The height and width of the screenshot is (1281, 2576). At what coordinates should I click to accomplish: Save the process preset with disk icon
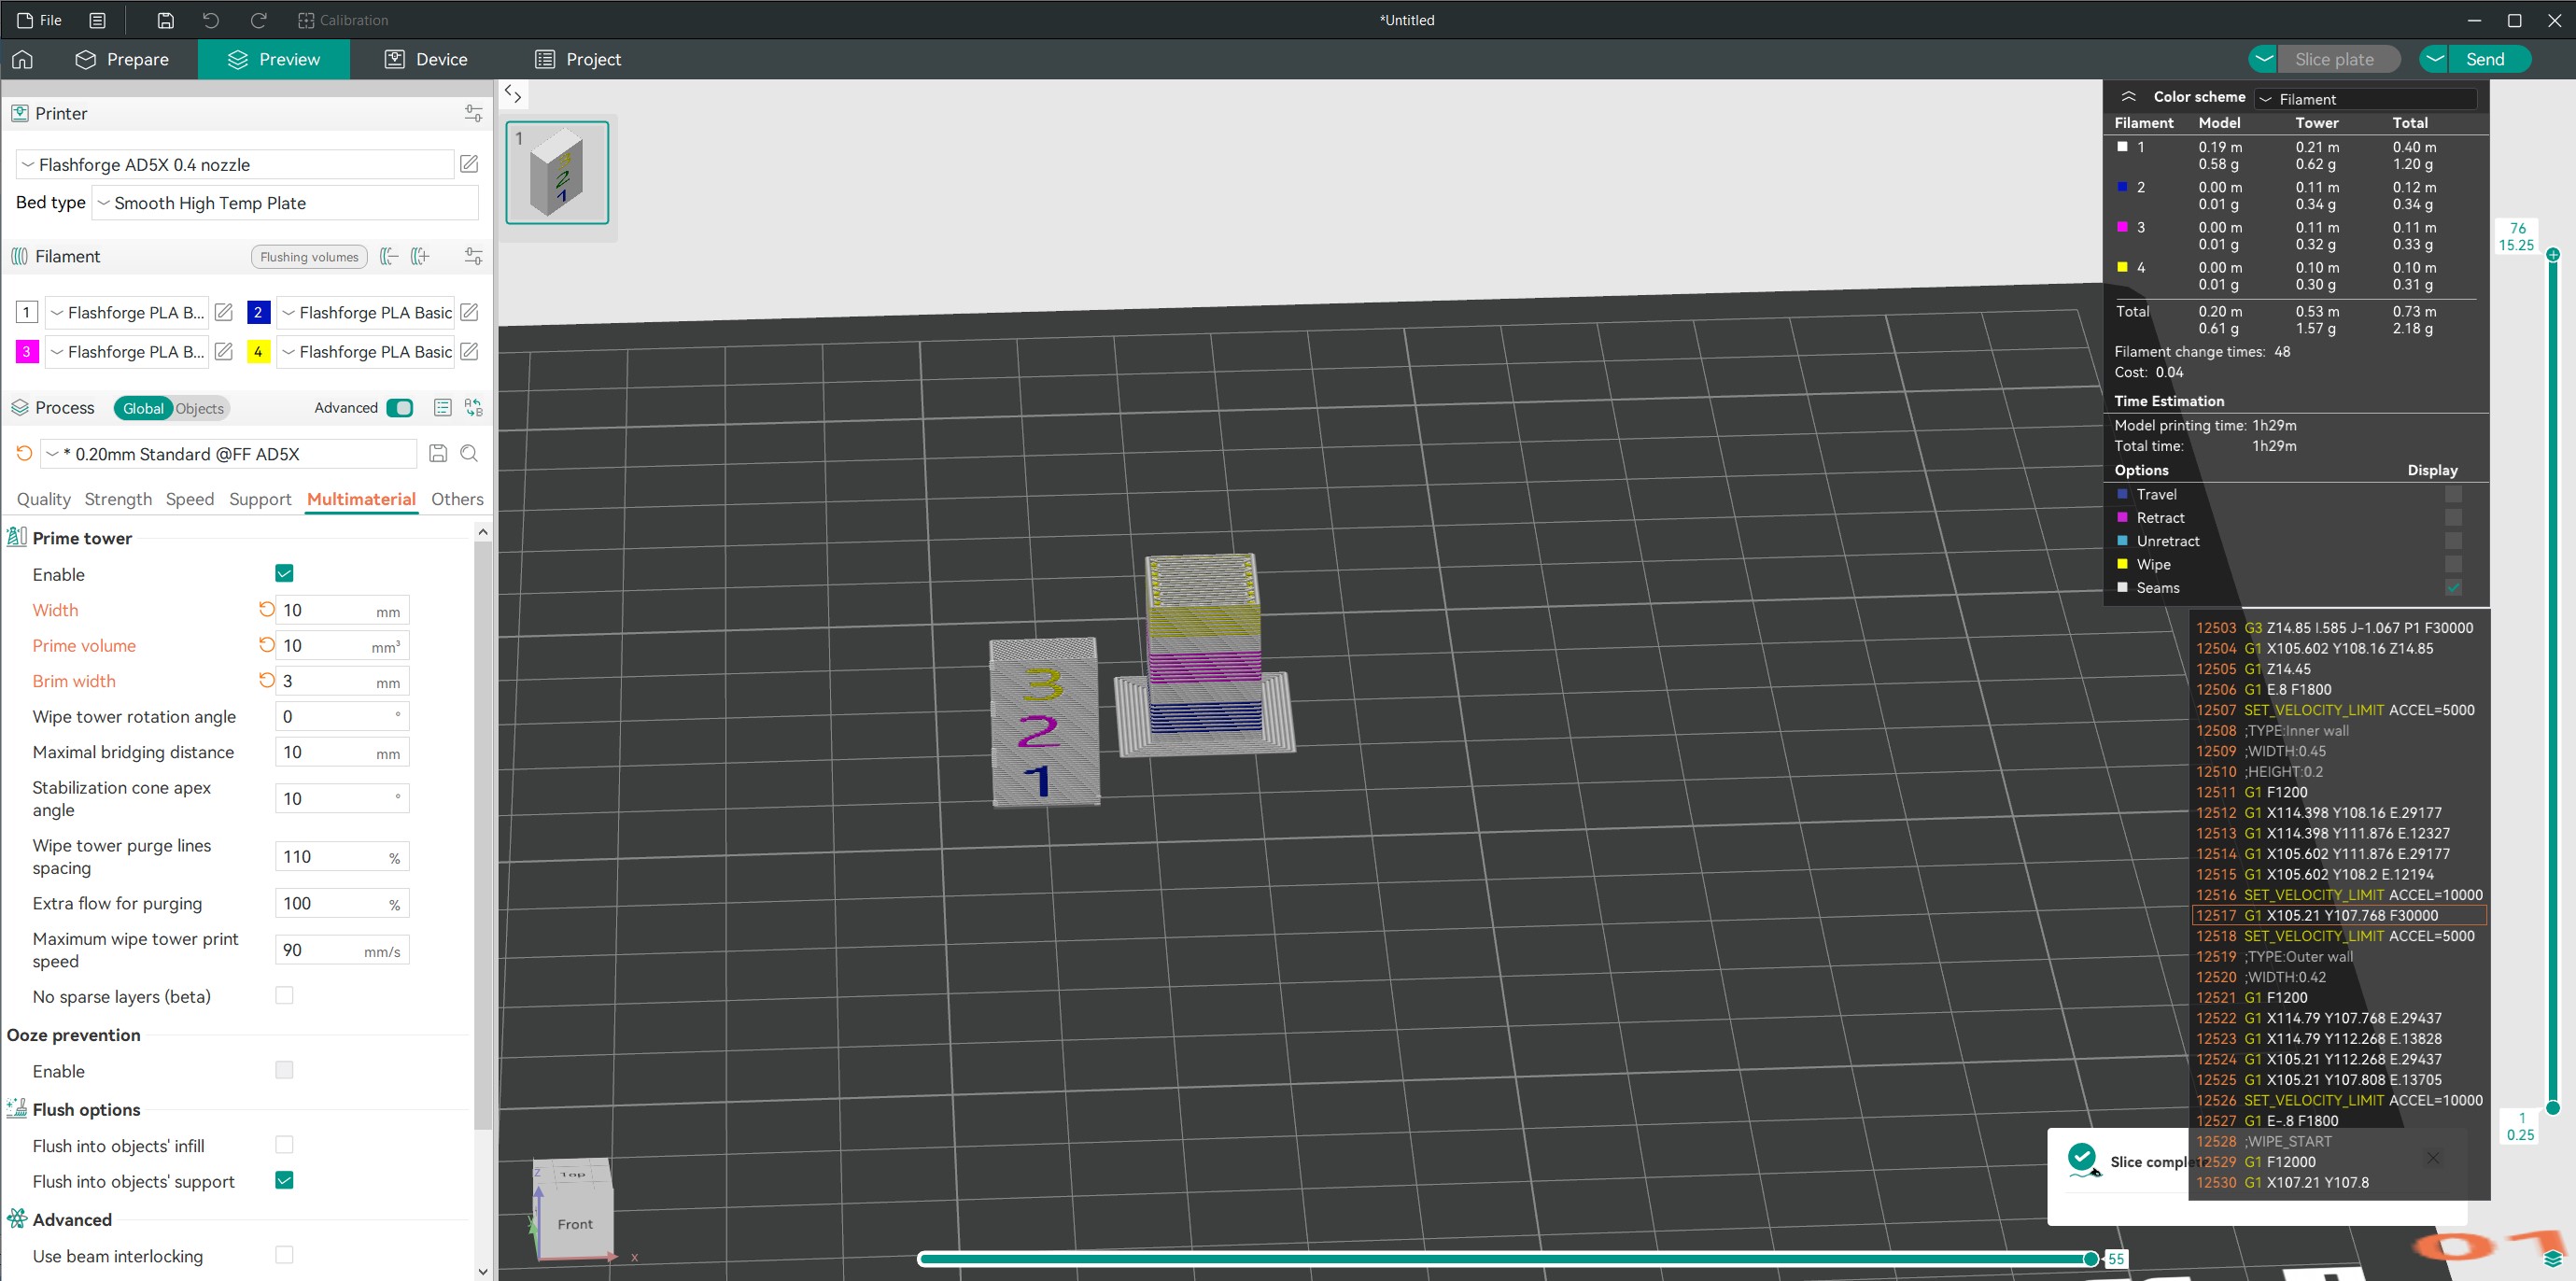438,454
